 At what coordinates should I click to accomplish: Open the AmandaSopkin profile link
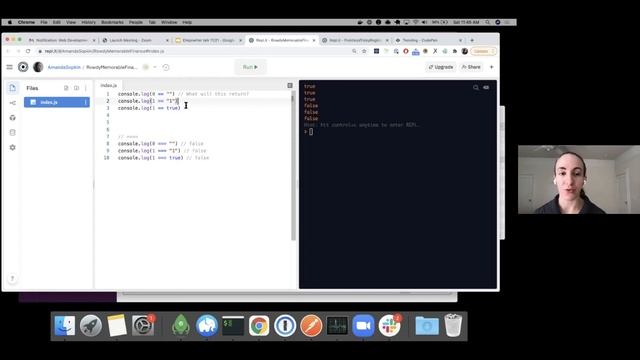(64, 67)
